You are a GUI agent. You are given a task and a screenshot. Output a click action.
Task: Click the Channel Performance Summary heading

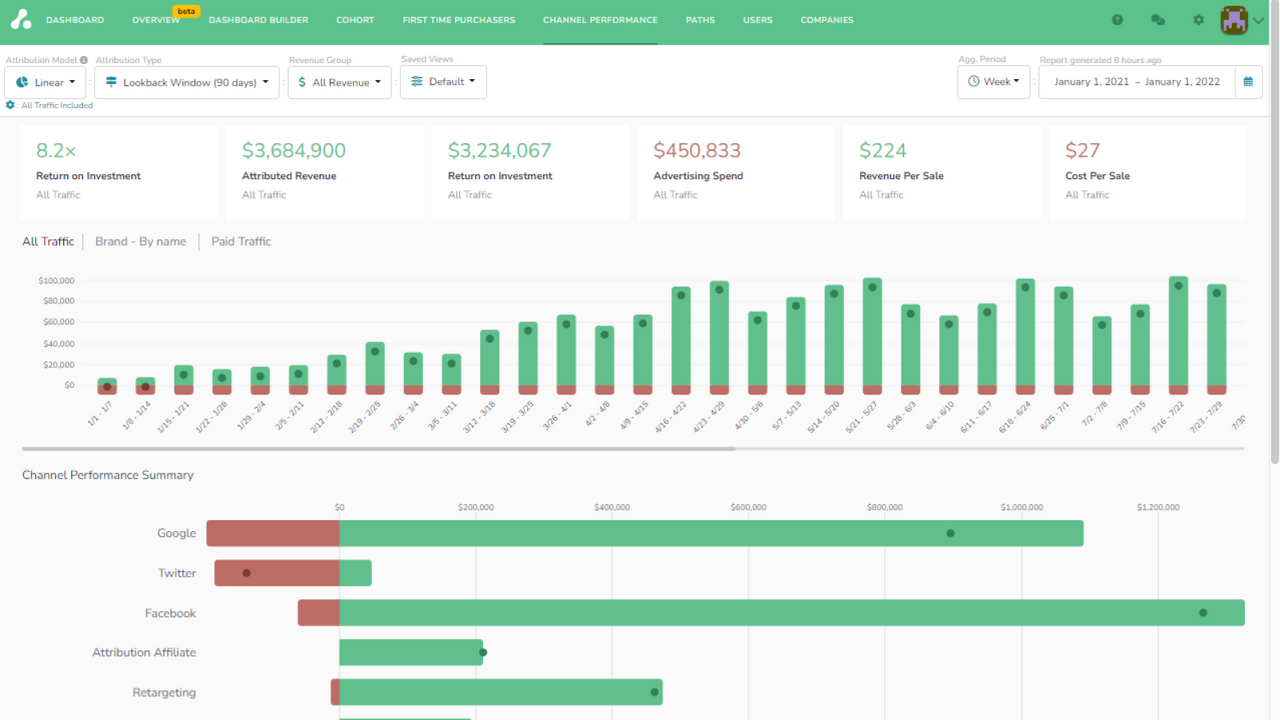[x=108, y=475]
